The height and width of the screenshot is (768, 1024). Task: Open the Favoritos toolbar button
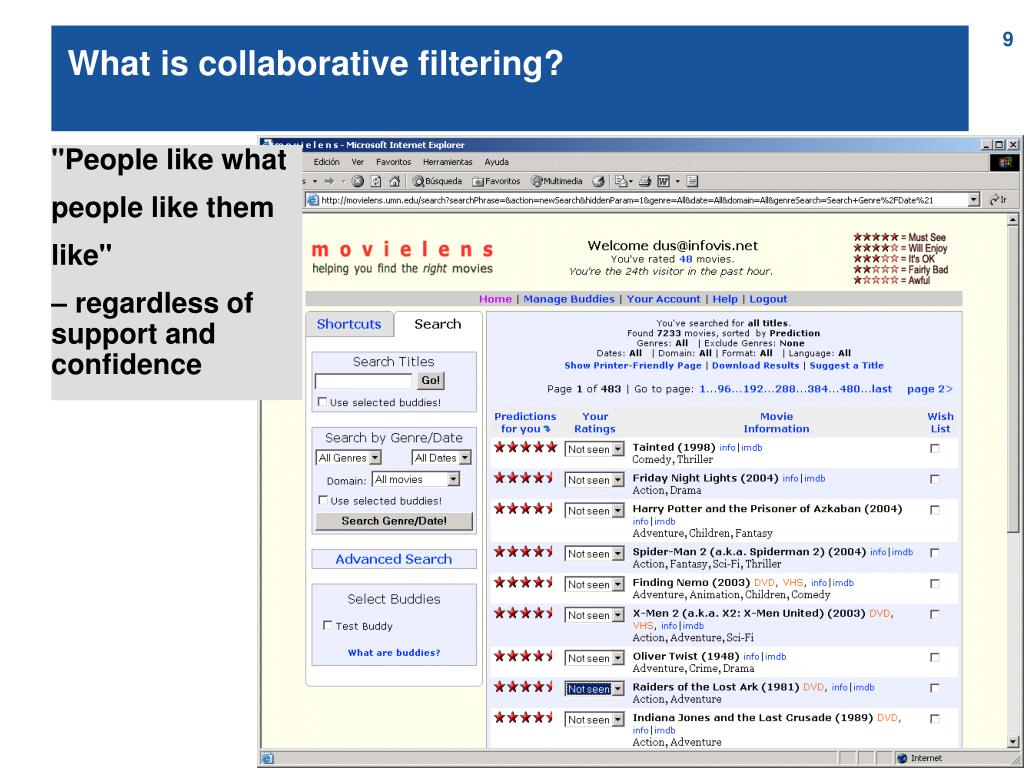tap(496, 181)
